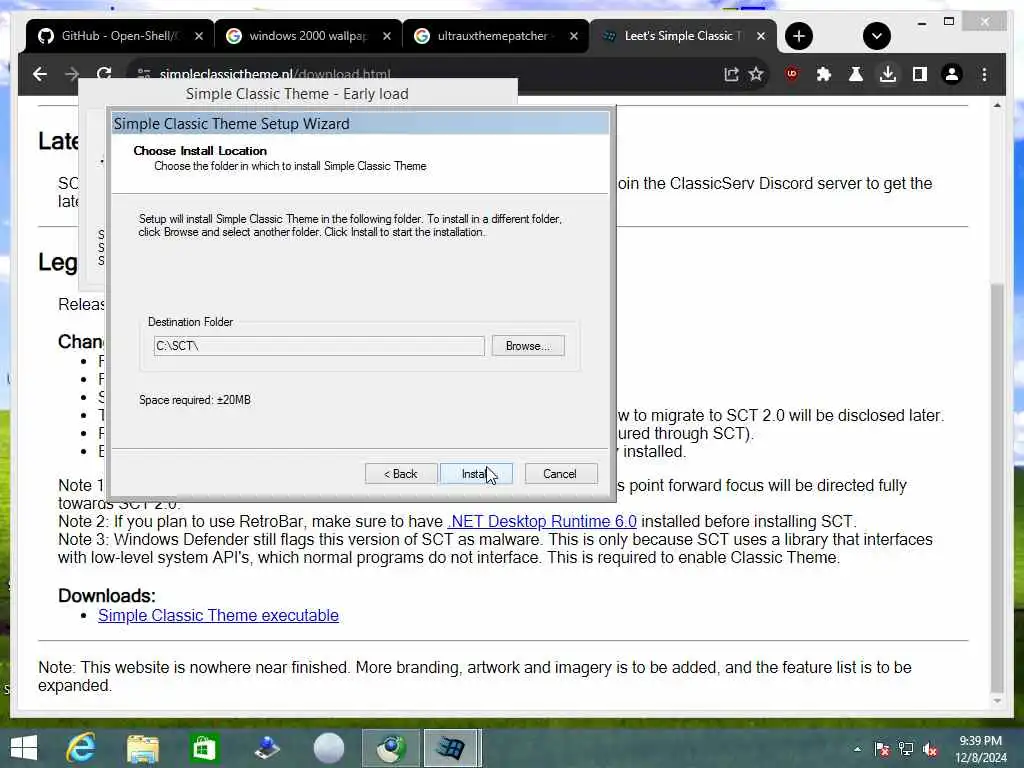The width and height of the screenshot is (1024, 768).
Task: Open the muted volume tray icon
Action: point(930,749)
